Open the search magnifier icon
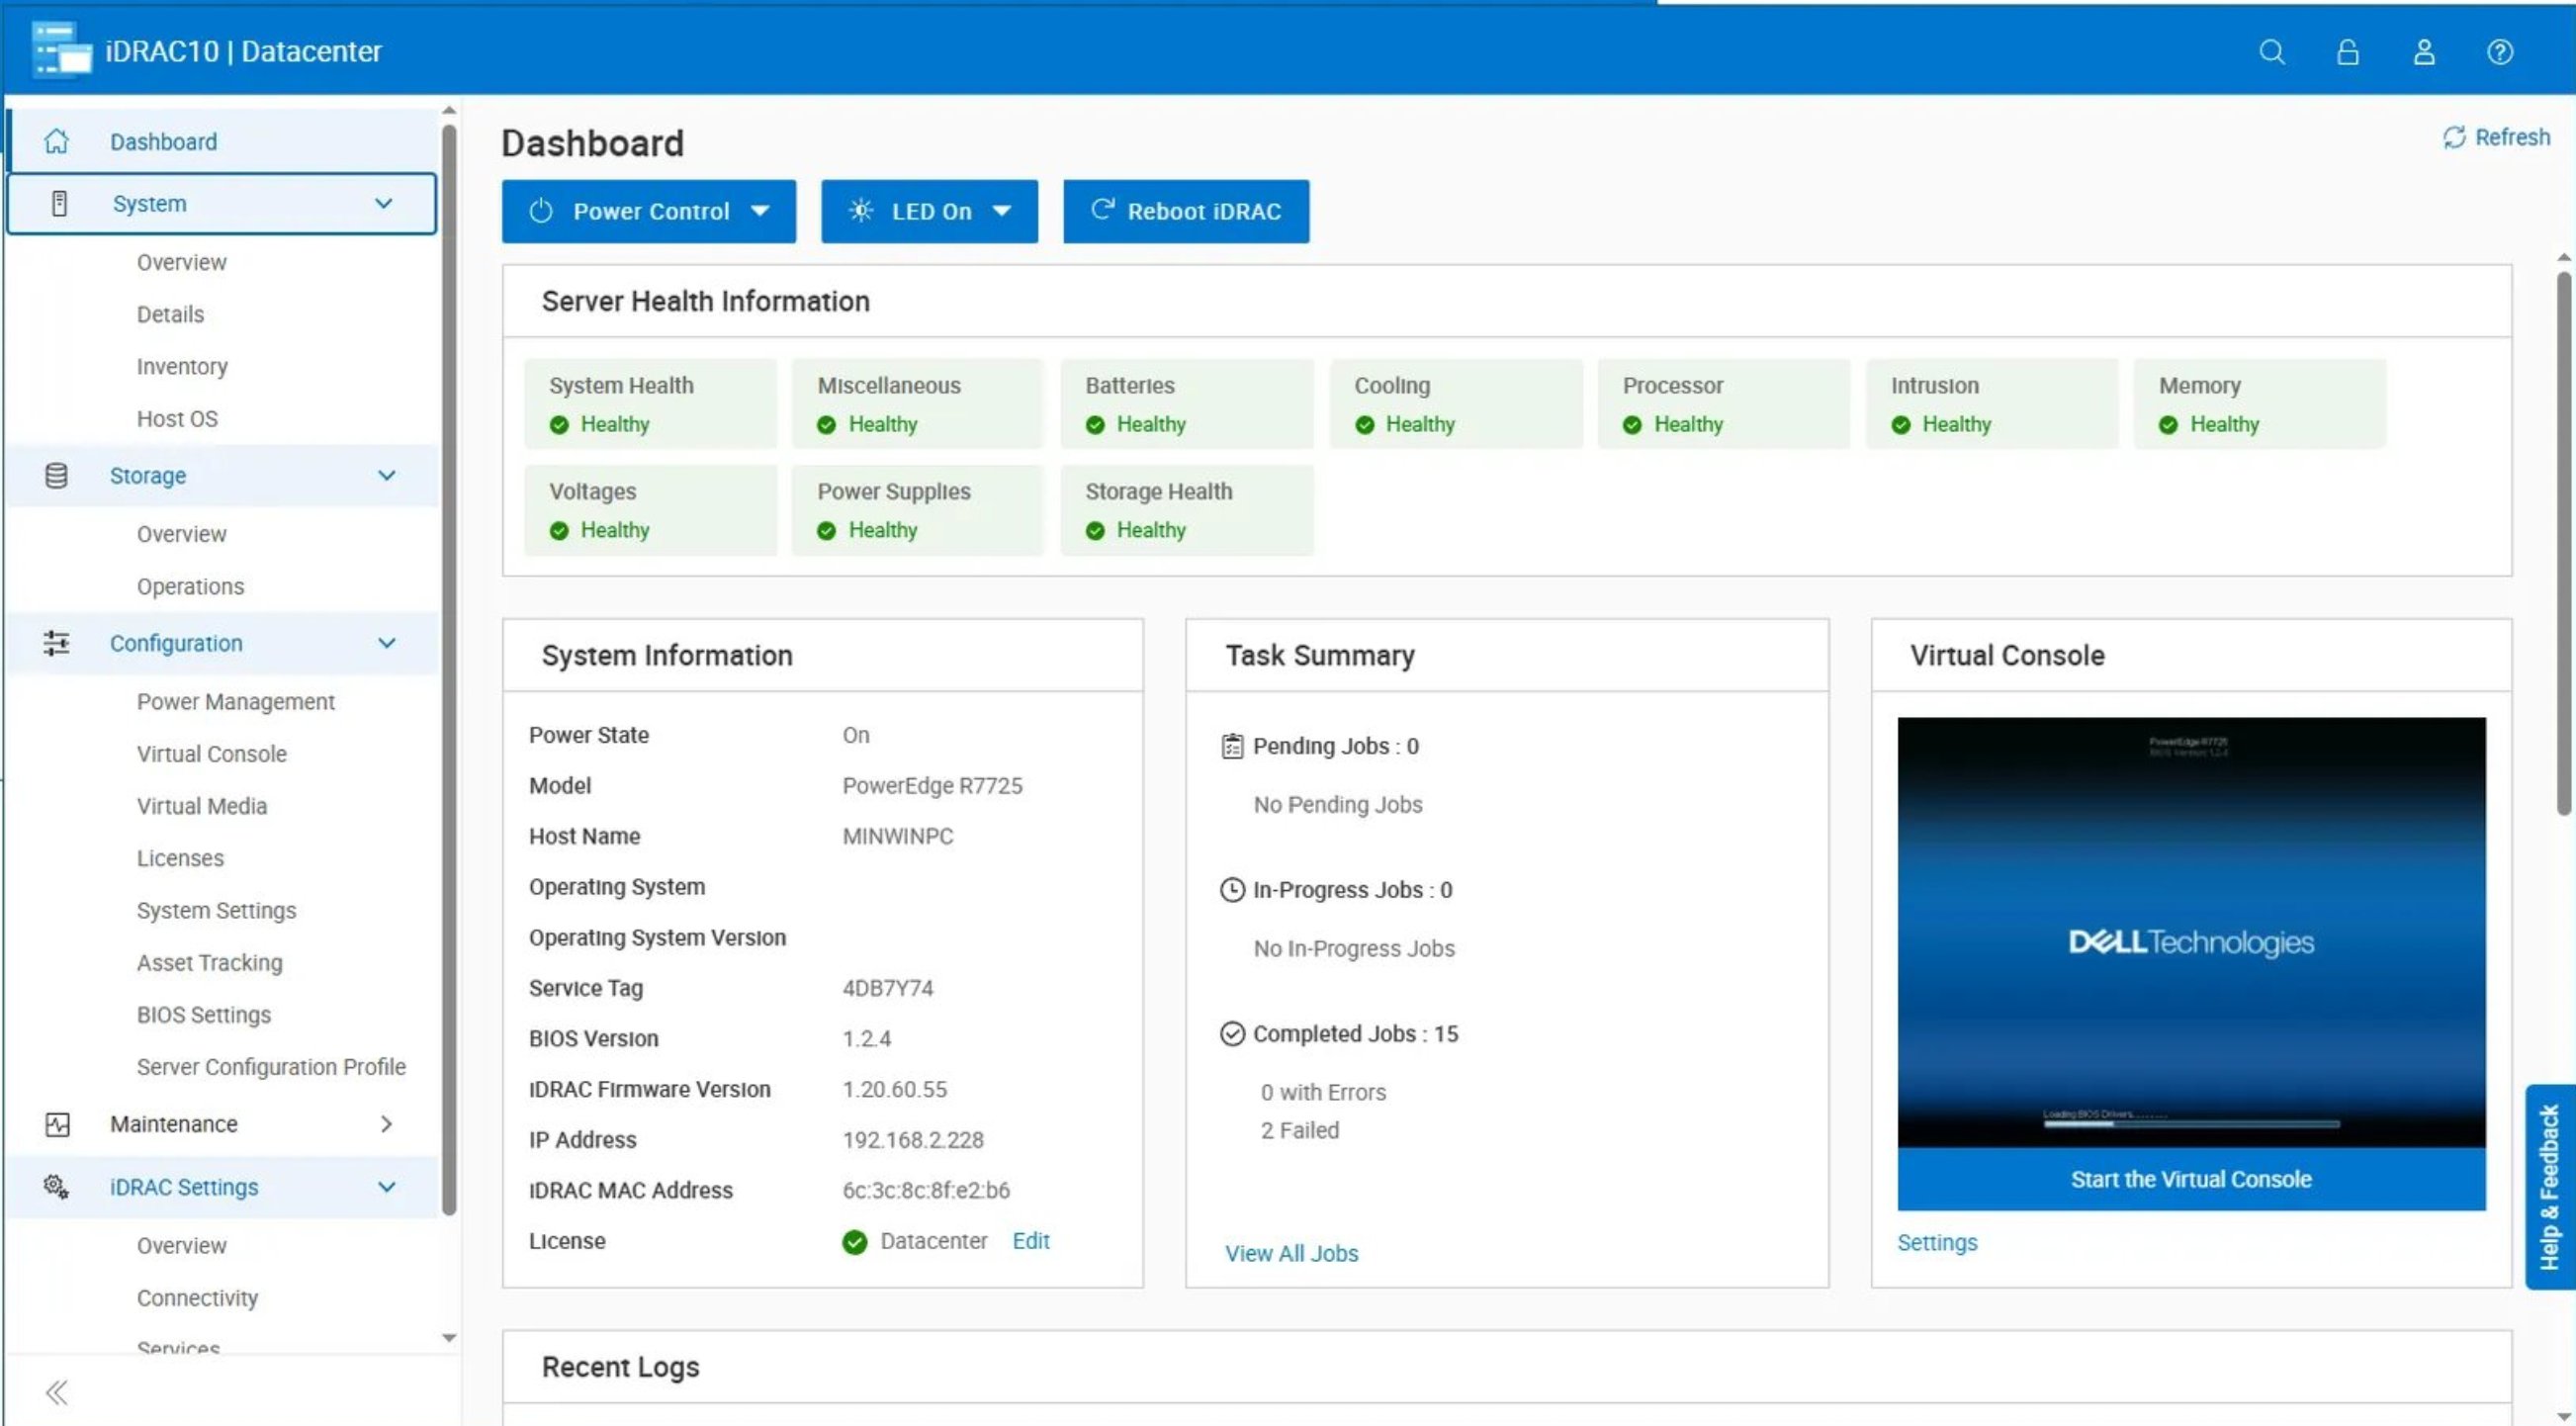The width and height of the screenshot is (2576, 1426). point(2271,52)
